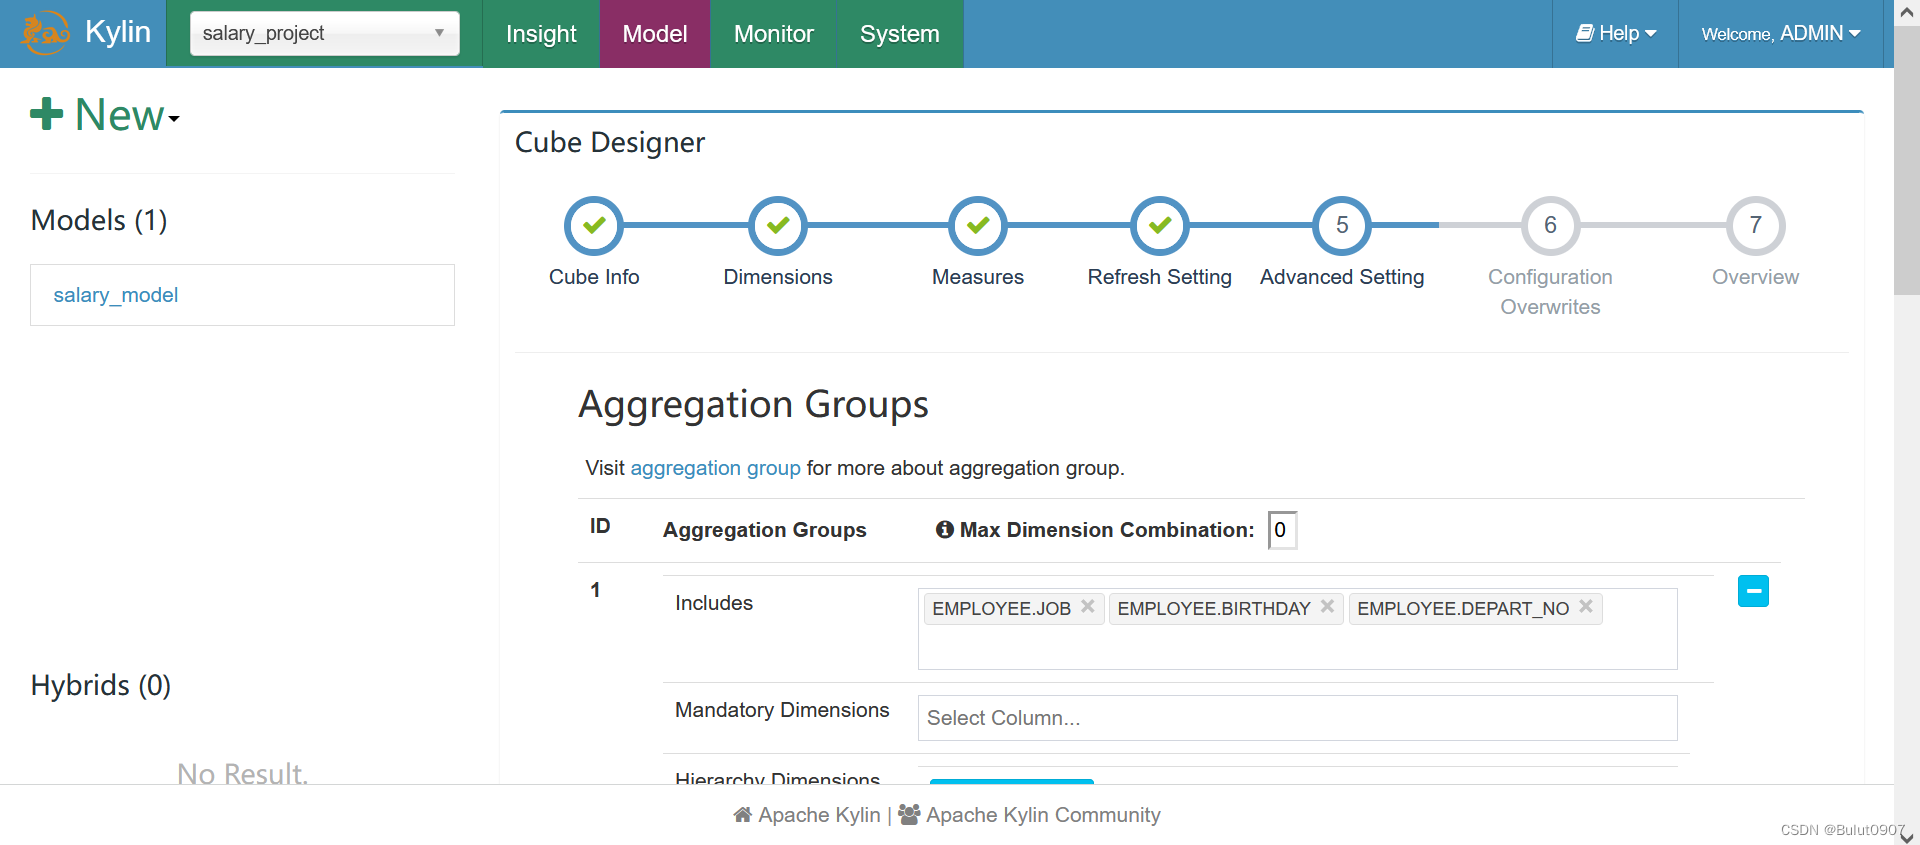Click the Cube Info step label
The height and width of the screenshot is (845, 1920).
594,277
